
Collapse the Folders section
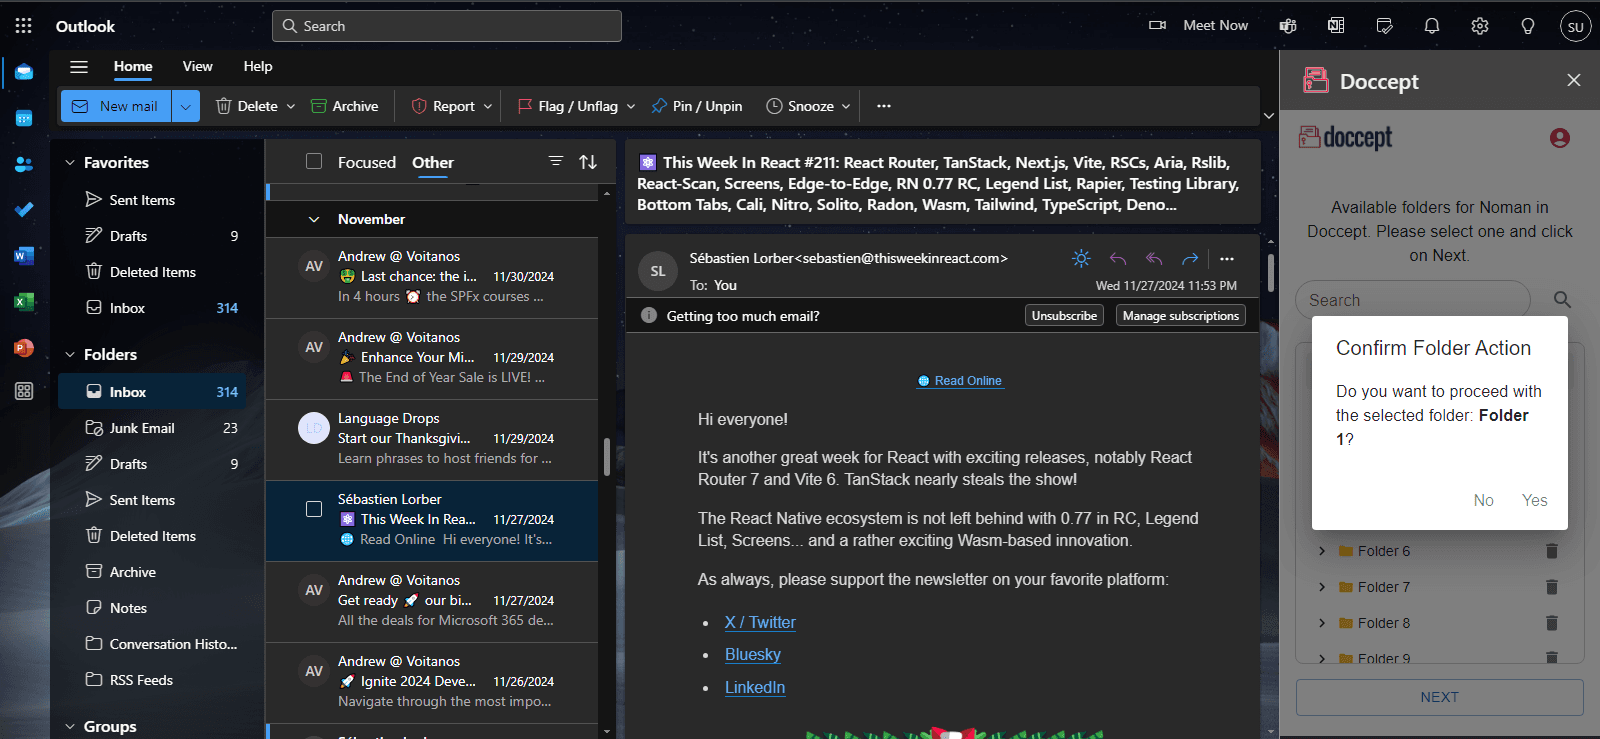click(x=70, y=354)
